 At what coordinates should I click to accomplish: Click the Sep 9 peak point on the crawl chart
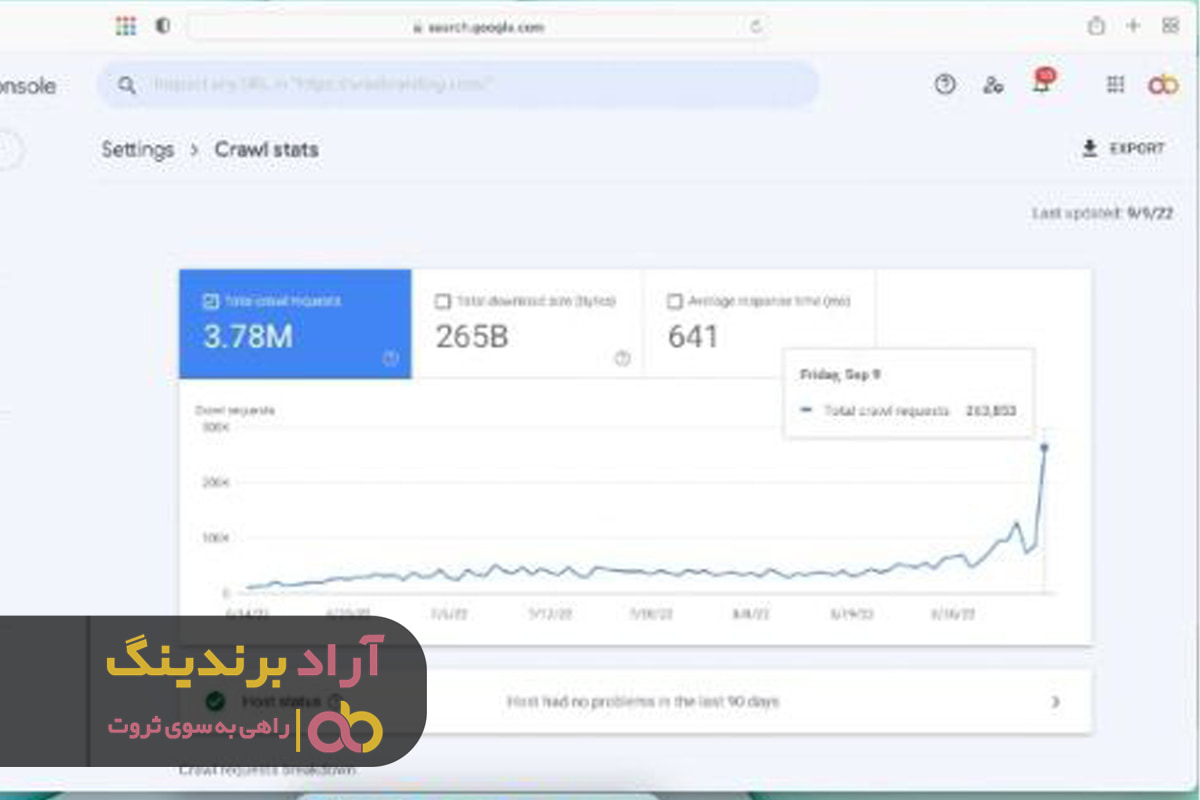point(1044,447)
